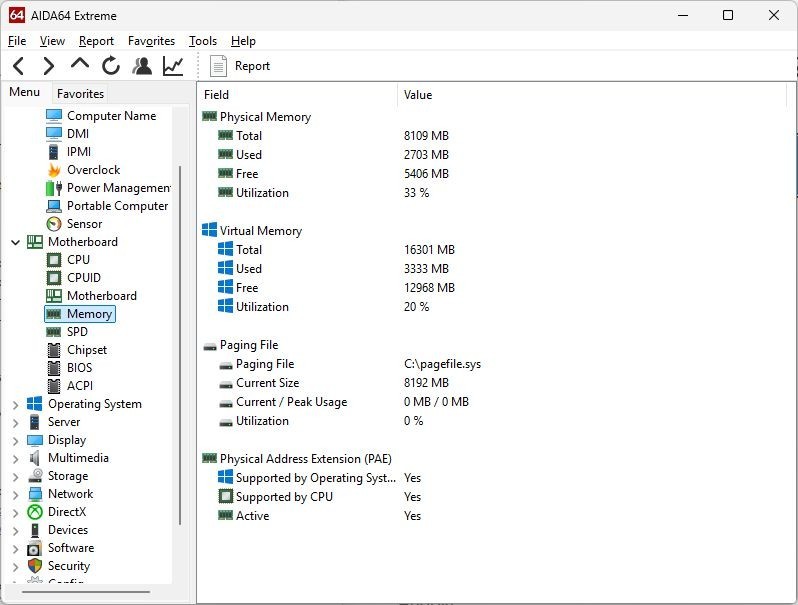
Task: Click the BIOS chip icon
Action: [x=54, y=368]
